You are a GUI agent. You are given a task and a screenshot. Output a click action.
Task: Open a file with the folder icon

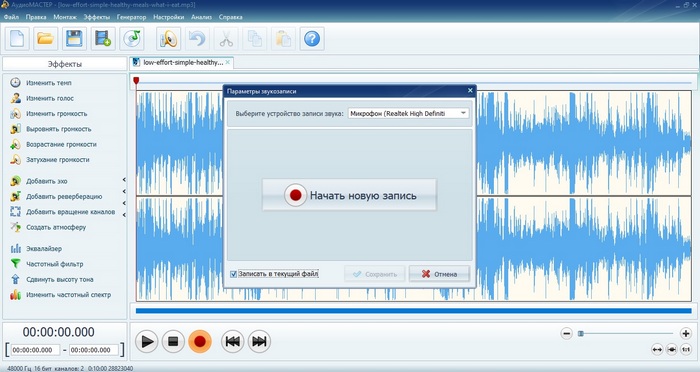[46, 39]
